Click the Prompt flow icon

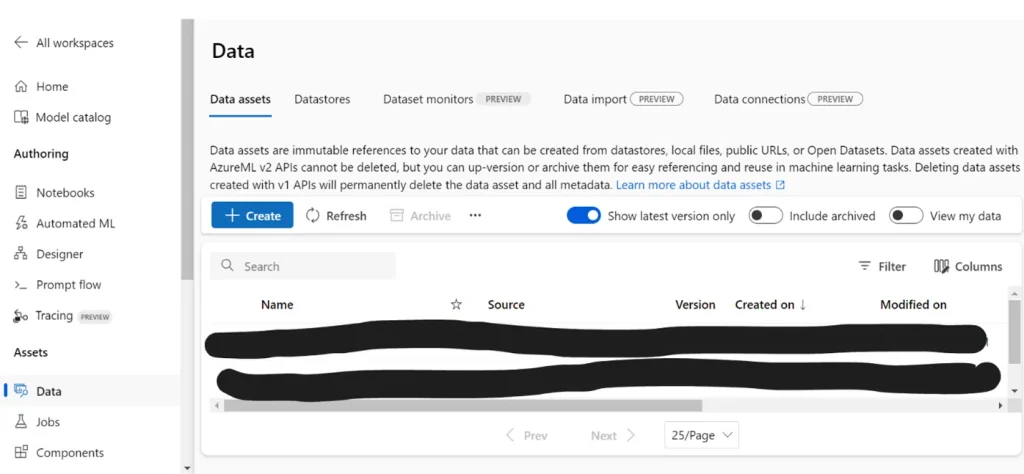(21, 285)
